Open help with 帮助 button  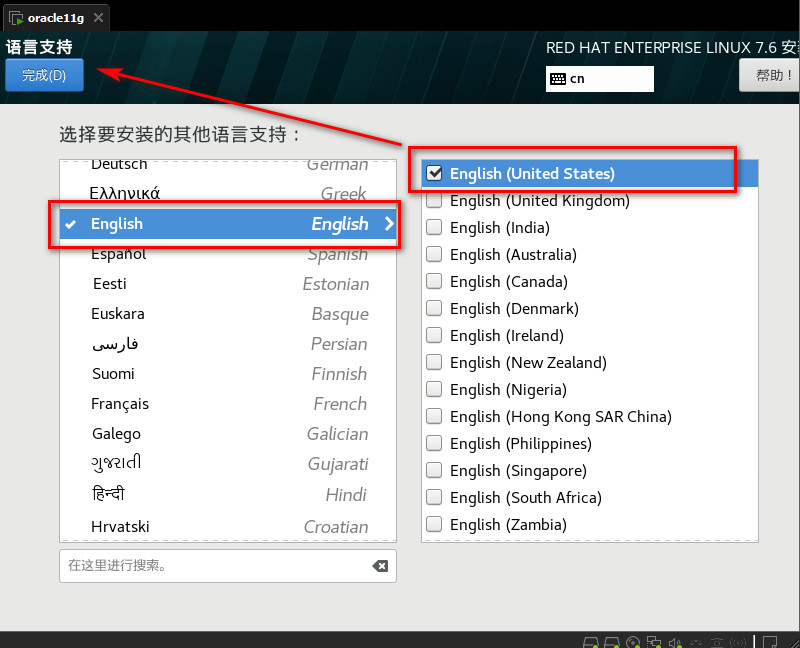[x=772, y=75]
